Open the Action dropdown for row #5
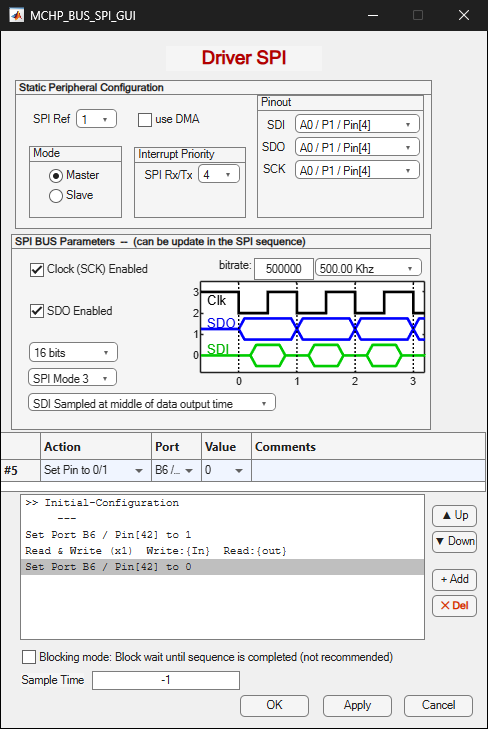This screenshot has width=488, height=729. [x=96, y=471]
